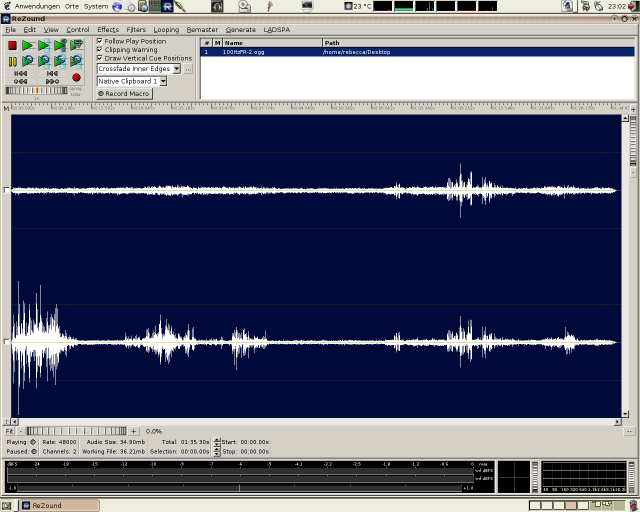Open crossfade settings ellipsis button

click(188, 69)
